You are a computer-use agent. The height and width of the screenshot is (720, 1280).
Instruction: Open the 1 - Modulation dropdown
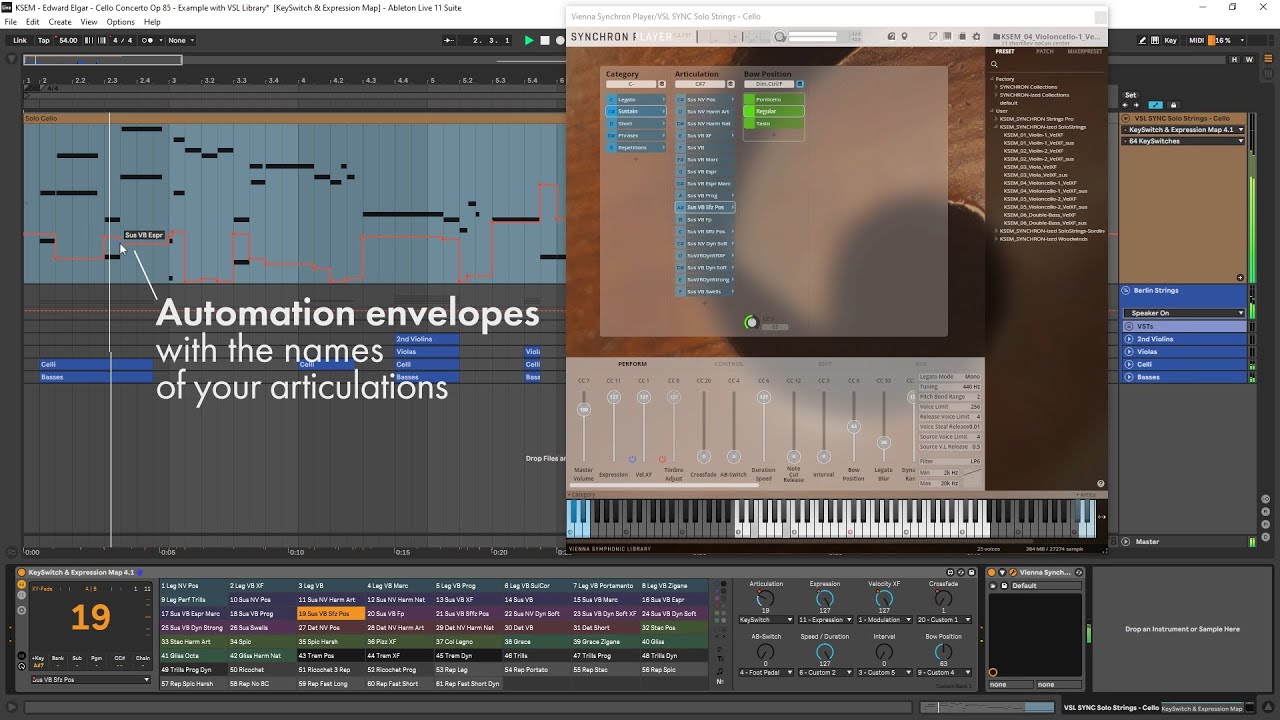tap(884, 620)
